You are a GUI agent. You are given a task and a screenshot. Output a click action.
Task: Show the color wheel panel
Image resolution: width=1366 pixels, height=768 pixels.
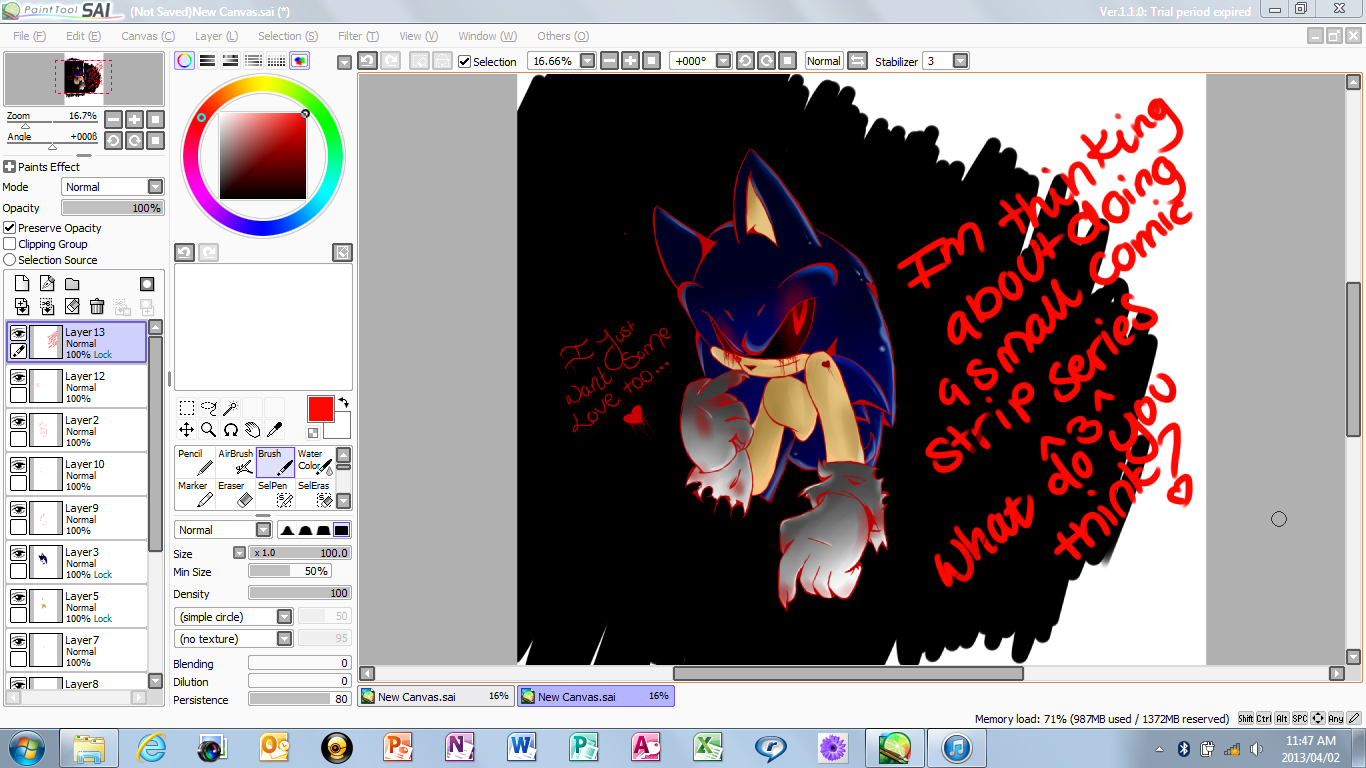[185, 61]
